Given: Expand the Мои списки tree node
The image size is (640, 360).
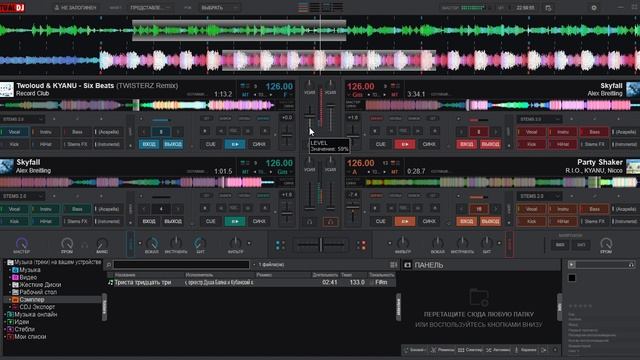Looking at the screenshot, I should pyautogui.click(x=5, y=337).
